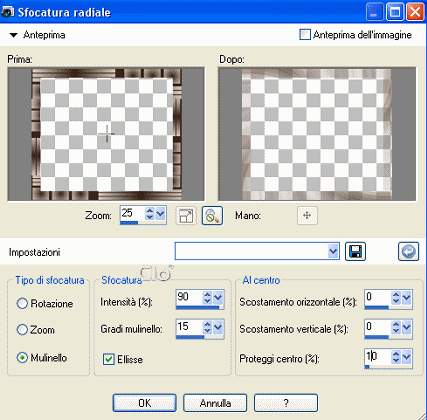Click the Paint Shop Pro title bar icon
Screen dimensions: 427x420
[7, 12]
